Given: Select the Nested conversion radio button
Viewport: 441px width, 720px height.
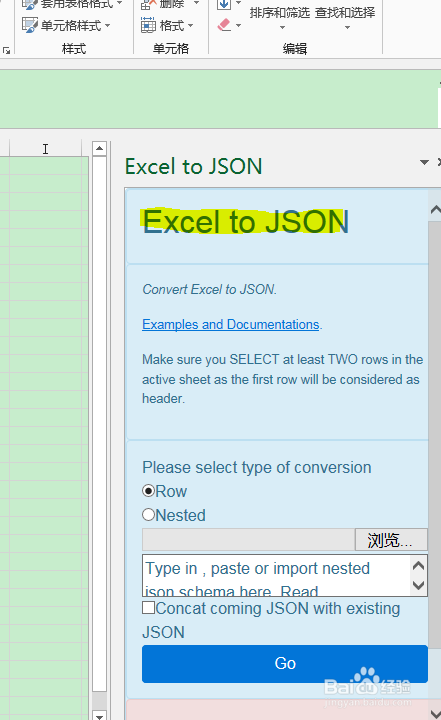Looking at the screenshot, I should point(148,515).
